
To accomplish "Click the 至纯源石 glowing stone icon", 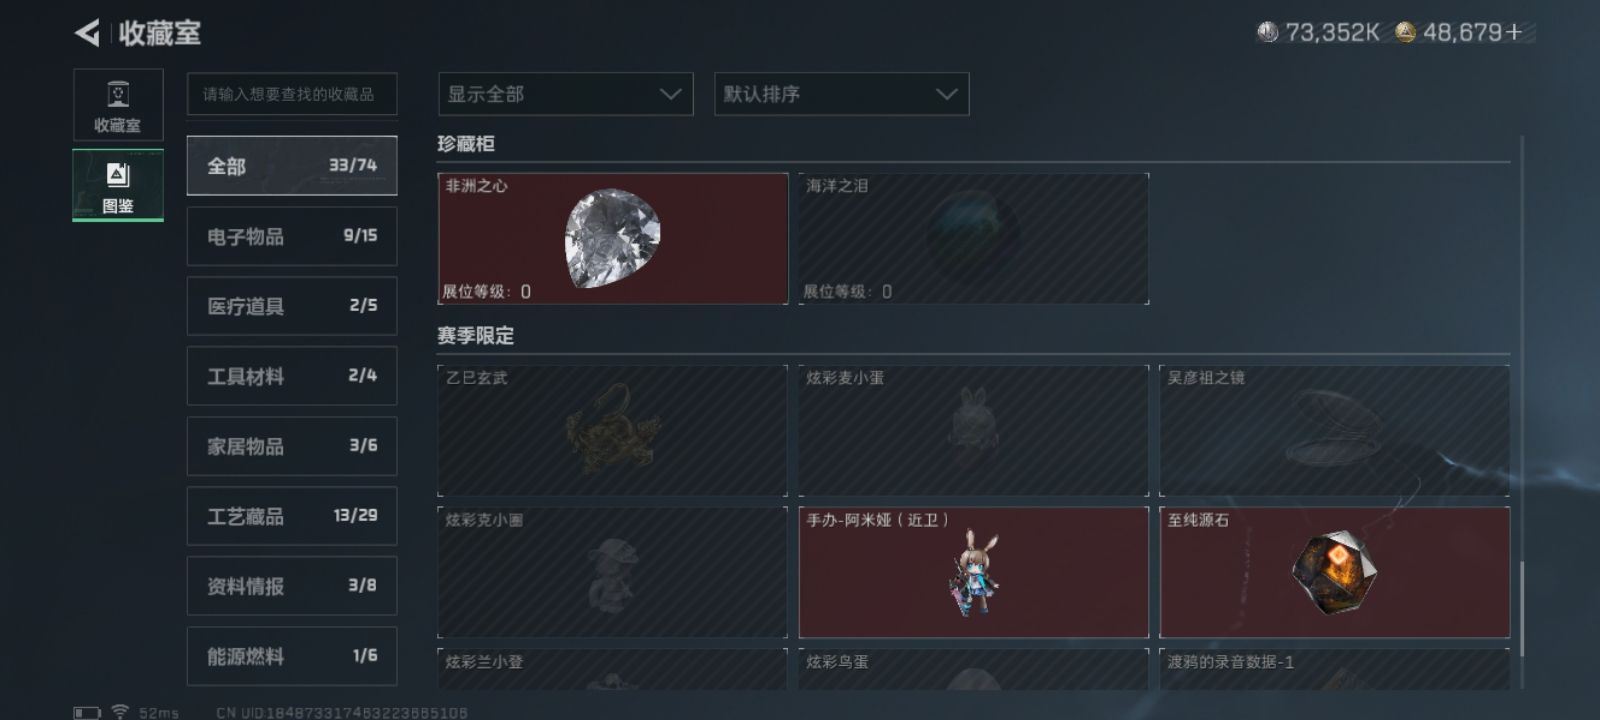I will click(x=1334, y=572).
